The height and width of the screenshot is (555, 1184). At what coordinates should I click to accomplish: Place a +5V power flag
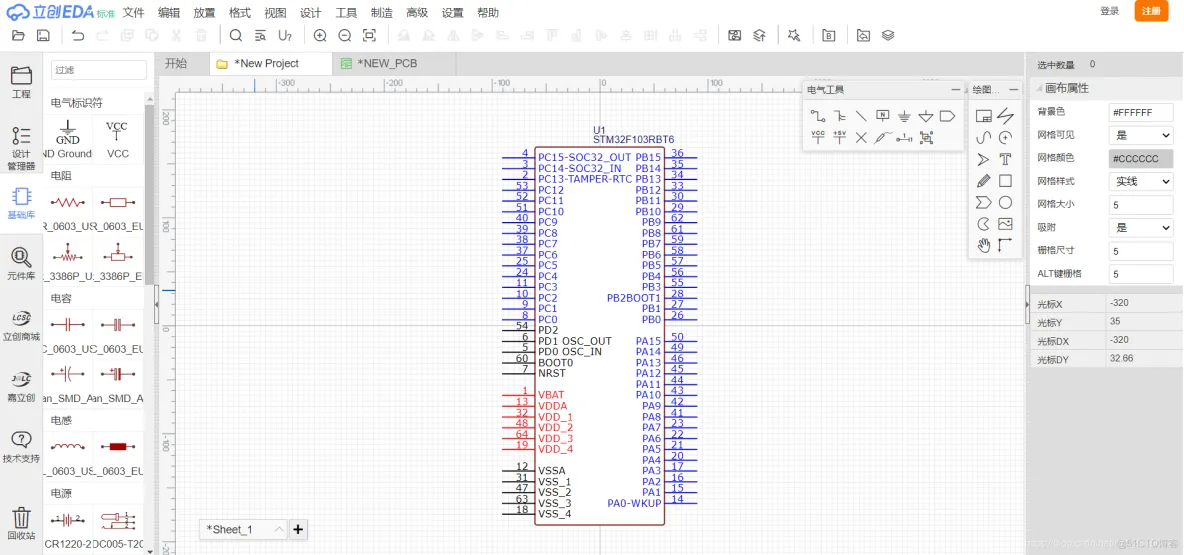click(x=840, y=137)
